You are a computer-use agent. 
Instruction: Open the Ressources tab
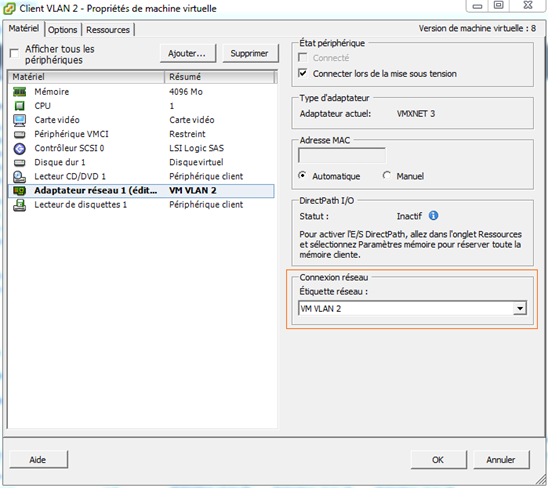108,30
